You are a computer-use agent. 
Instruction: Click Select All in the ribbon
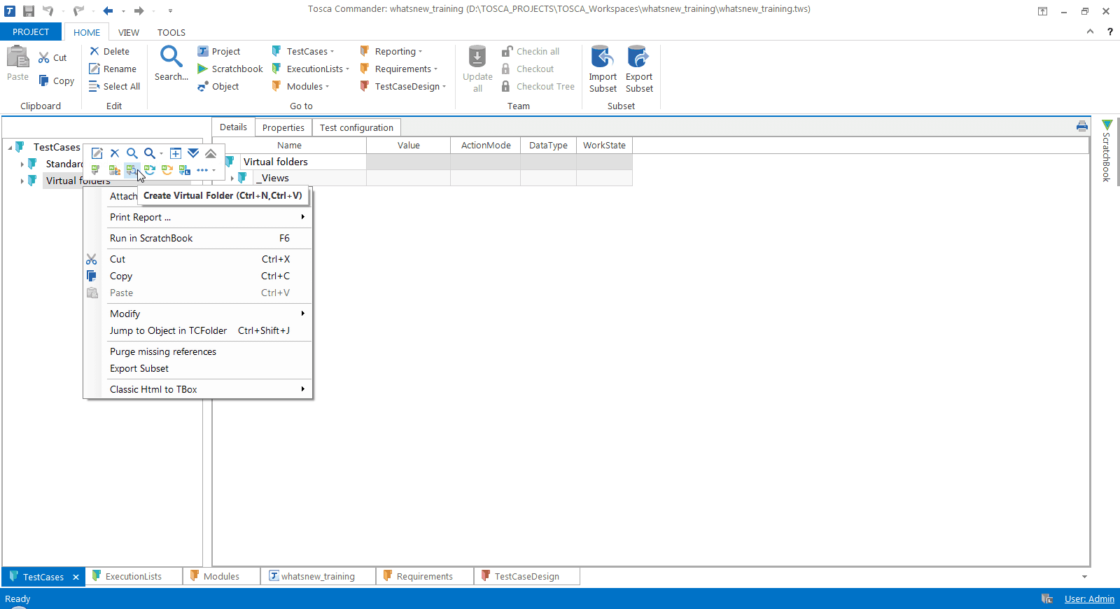(x=114, y=86)
